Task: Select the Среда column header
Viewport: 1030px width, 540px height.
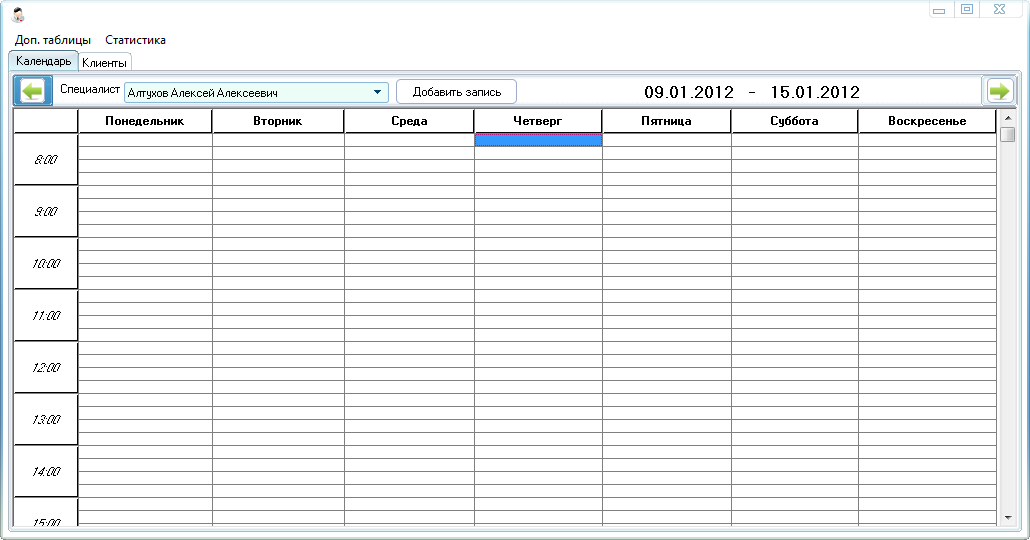Action: coord(409,121)
